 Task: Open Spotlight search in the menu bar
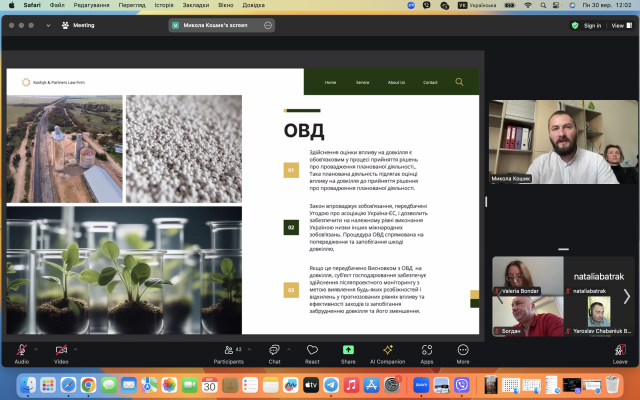543,5
